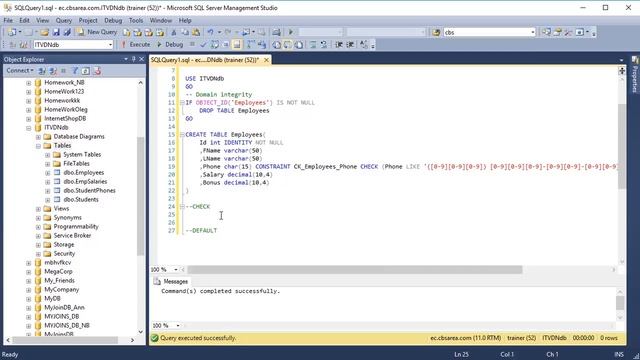Open the Project menu

pos(88,20)
